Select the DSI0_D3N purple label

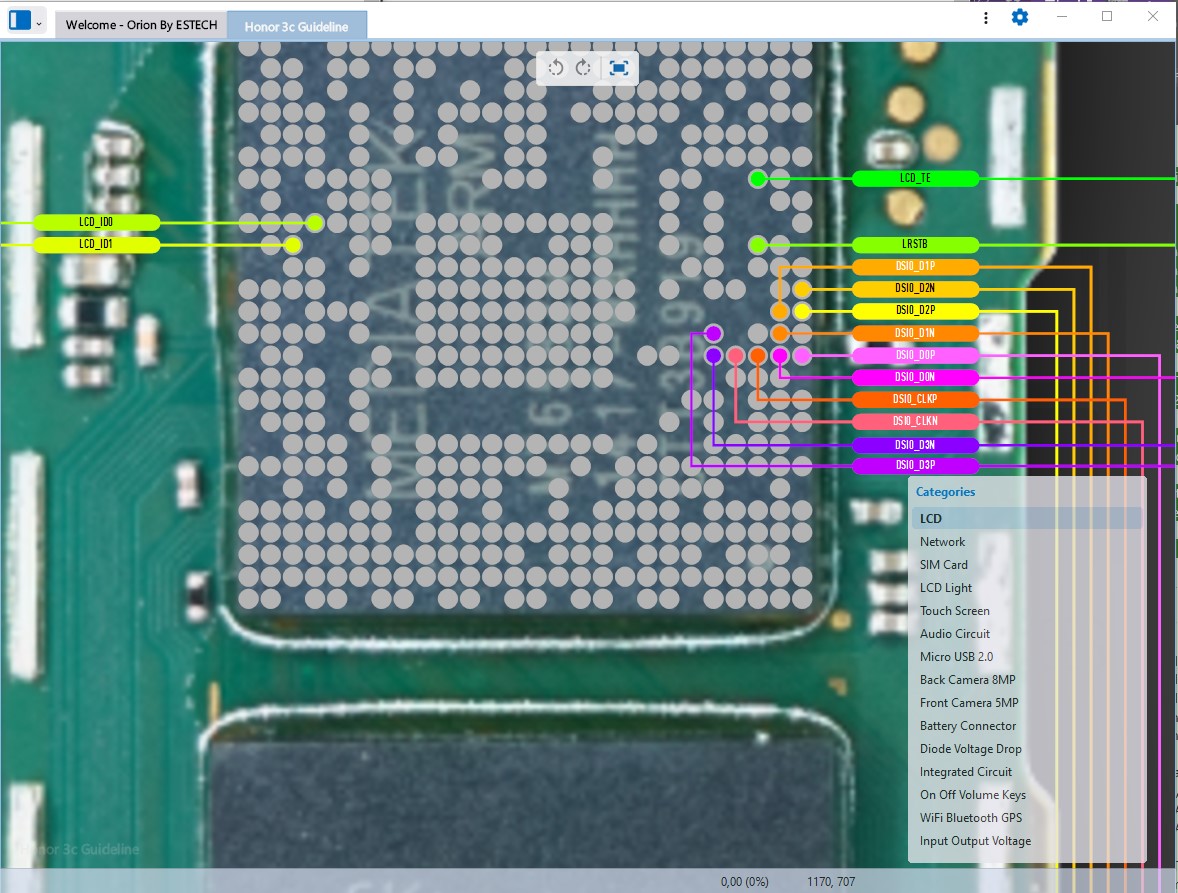point(915,444)
